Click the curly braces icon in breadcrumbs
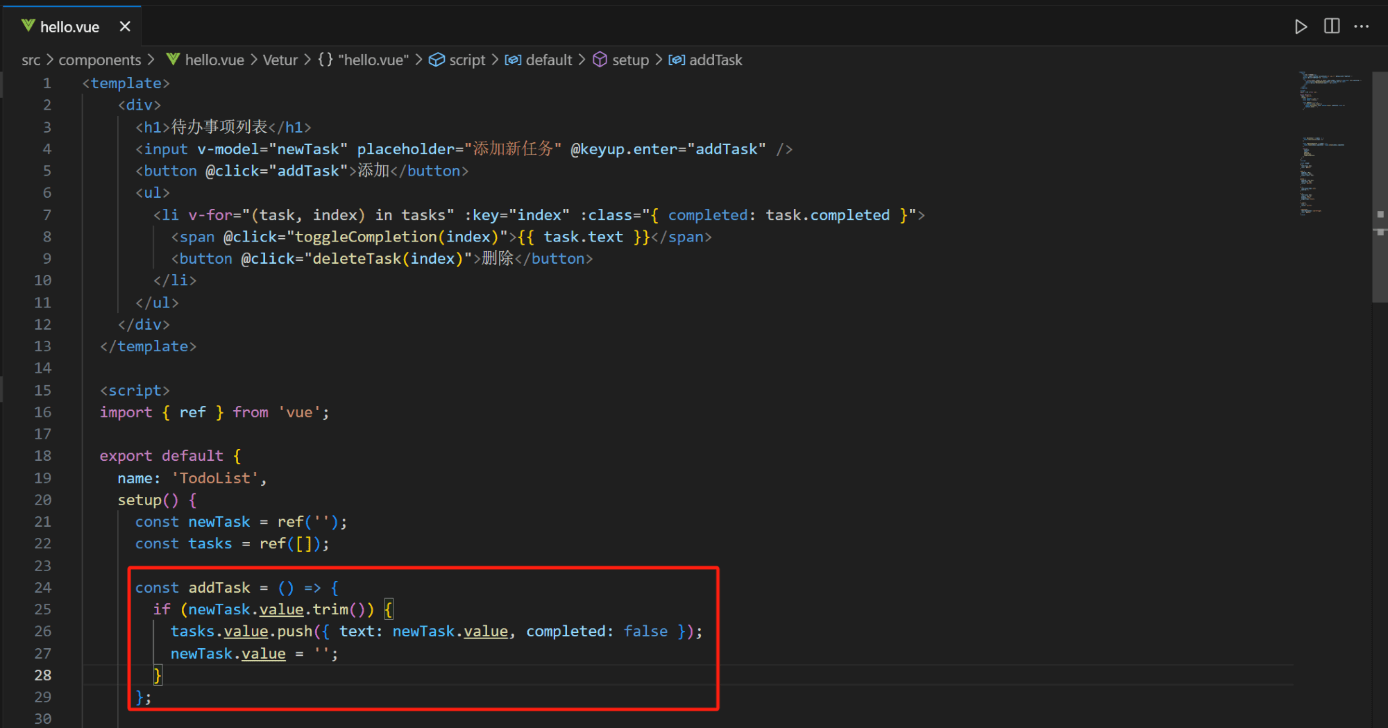 325,60
